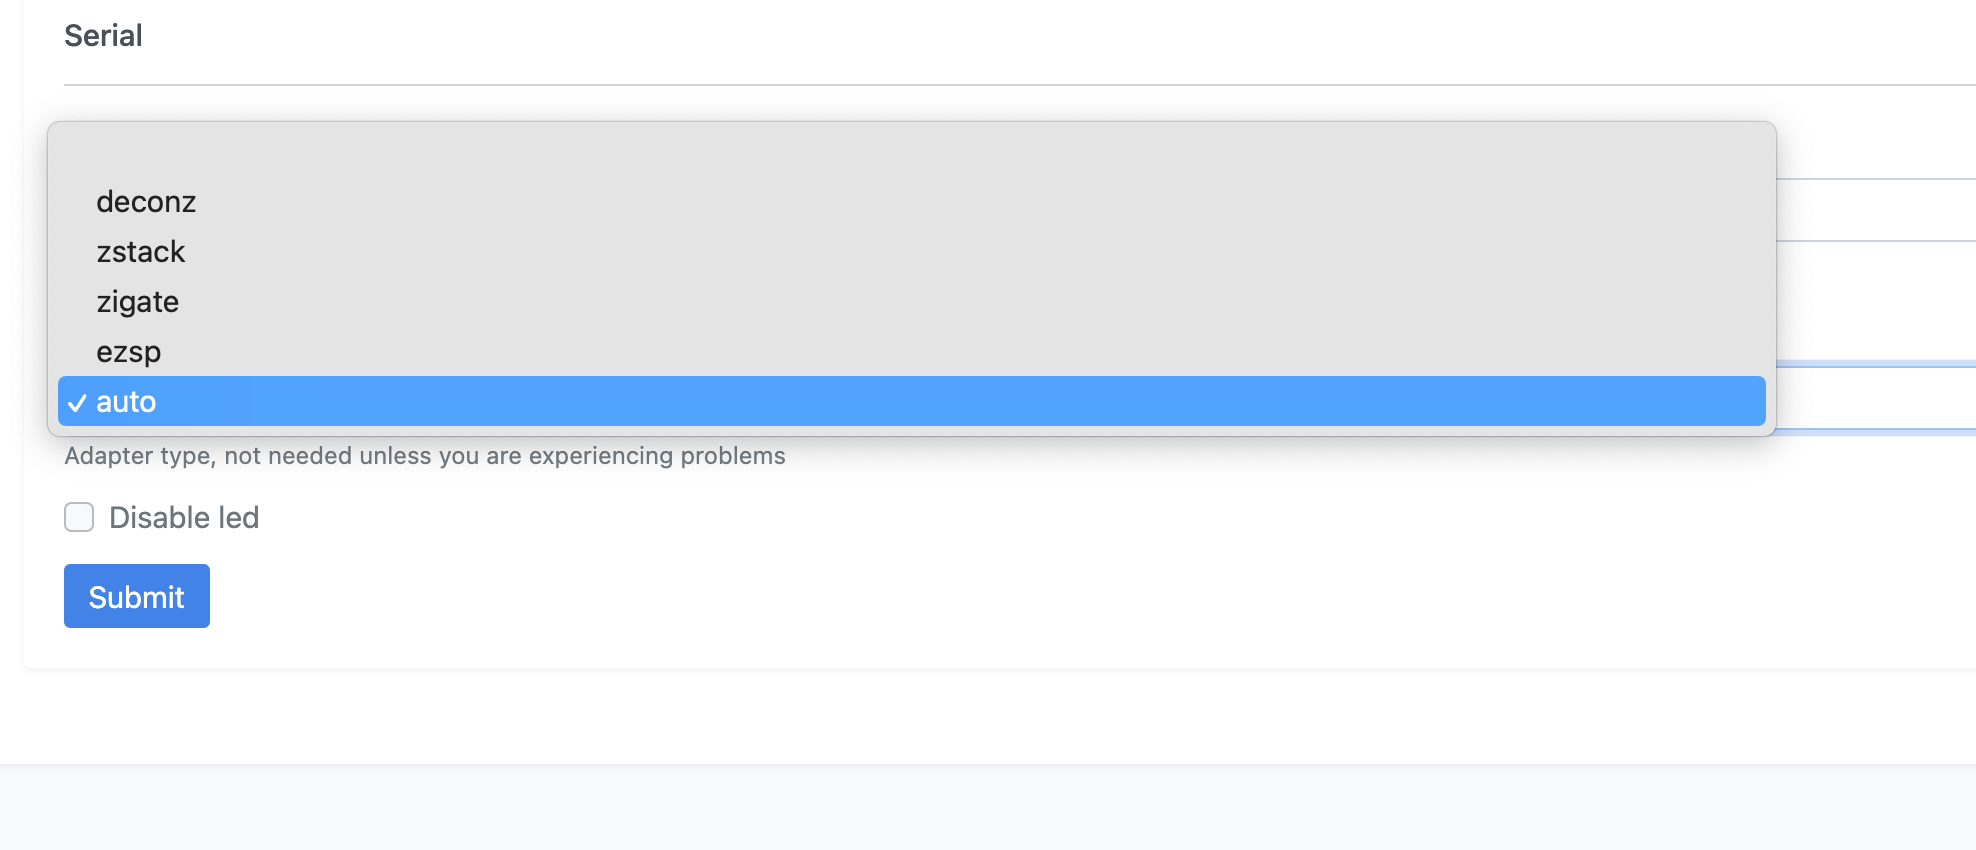The width and height of the screenshot is (1976, 850).
Task: Click the adapter type hint text
Action: (424, 455)
